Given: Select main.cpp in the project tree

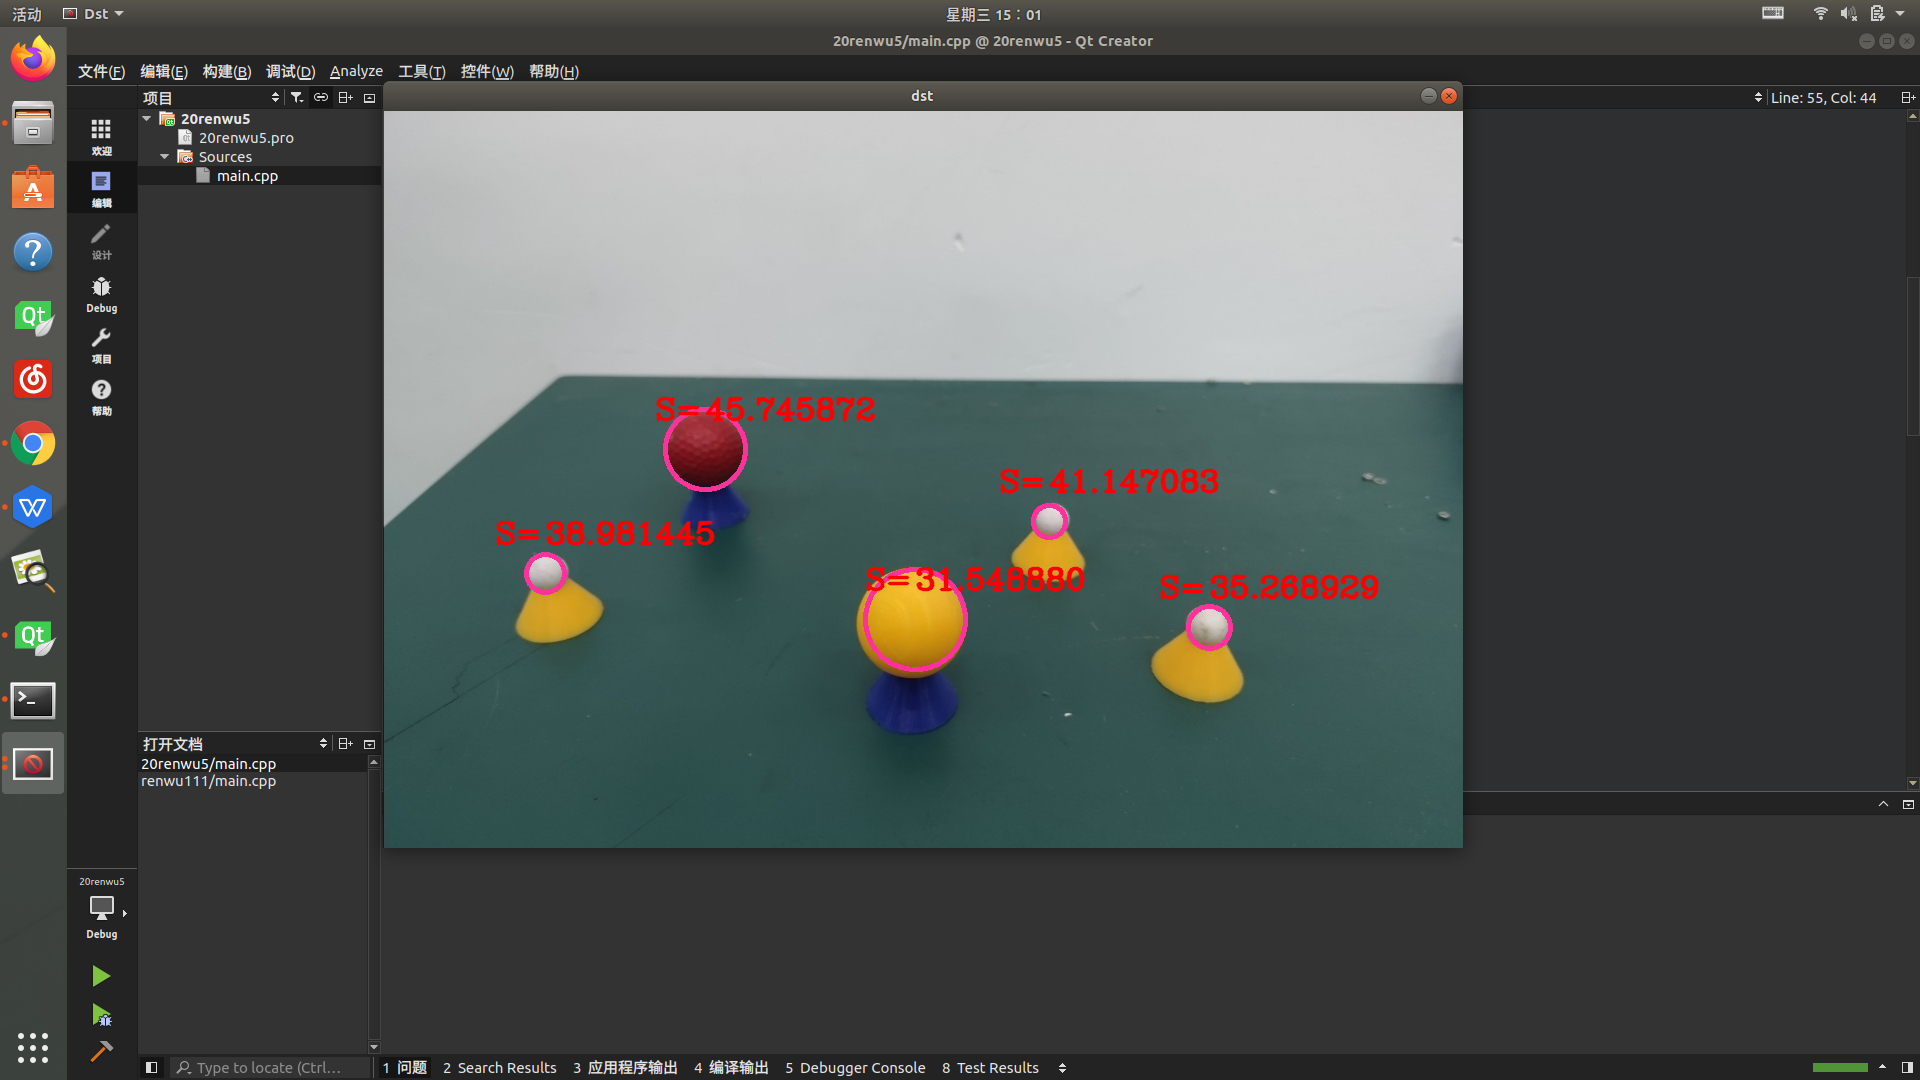Looking at the screenshot, I should point(247,176).
